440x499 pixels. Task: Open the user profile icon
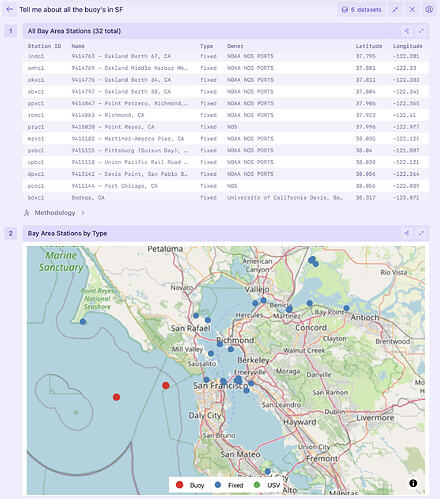429,10
